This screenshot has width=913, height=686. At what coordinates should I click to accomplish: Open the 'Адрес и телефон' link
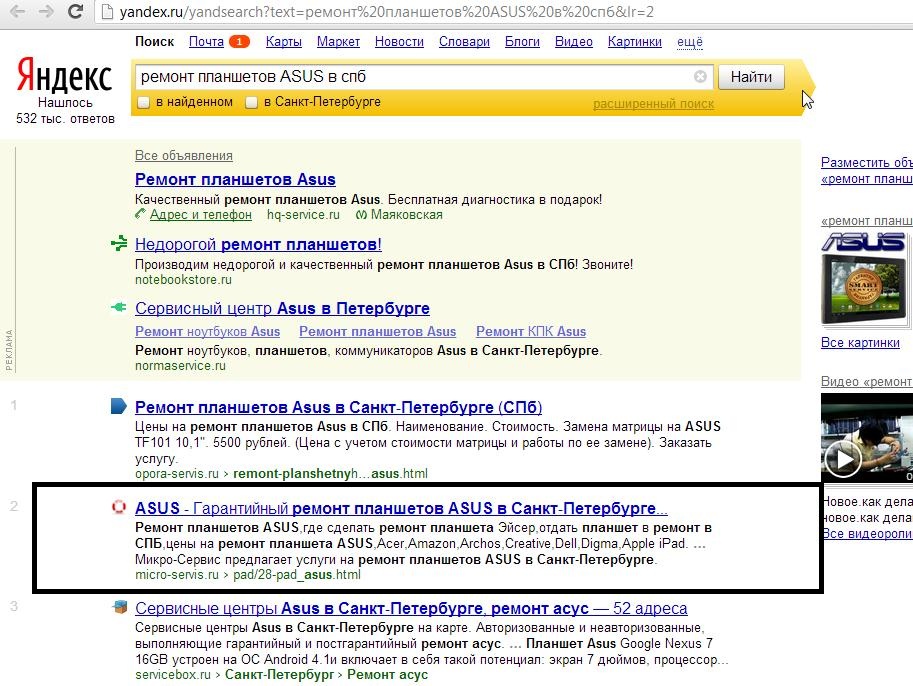tap(201, 215)
